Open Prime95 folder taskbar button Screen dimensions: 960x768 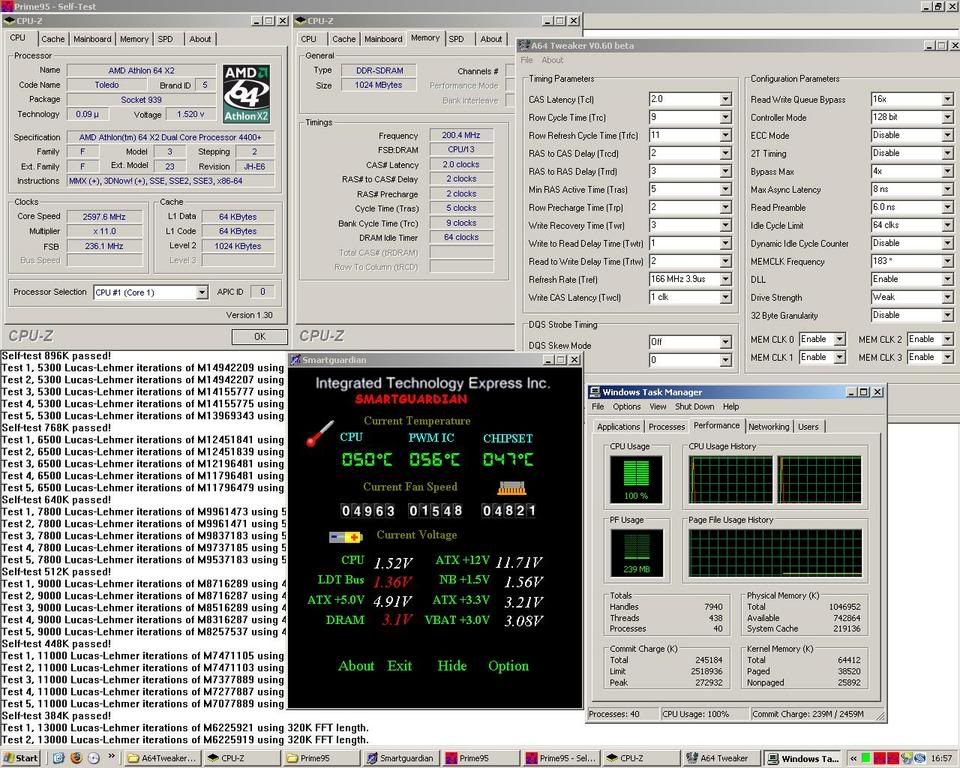[x=320, y=758]
